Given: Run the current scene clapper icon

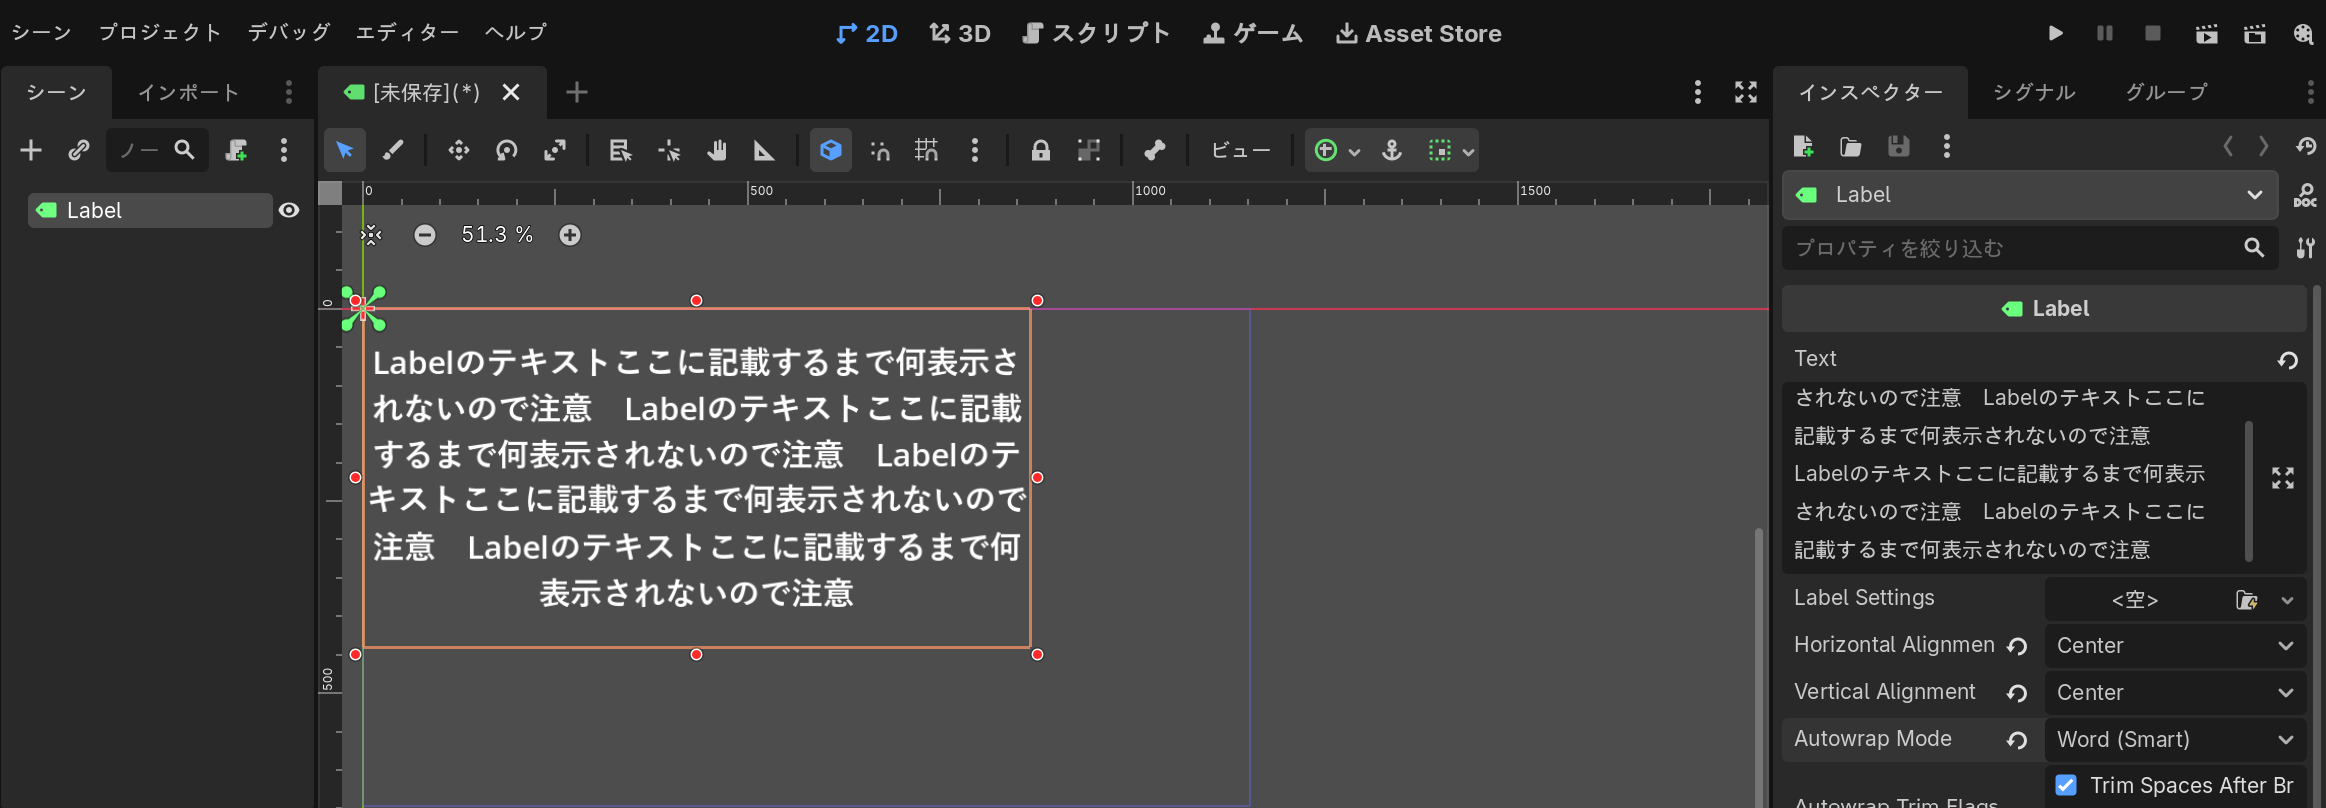Looking at the screenshot, I should tap(2207, 33).
